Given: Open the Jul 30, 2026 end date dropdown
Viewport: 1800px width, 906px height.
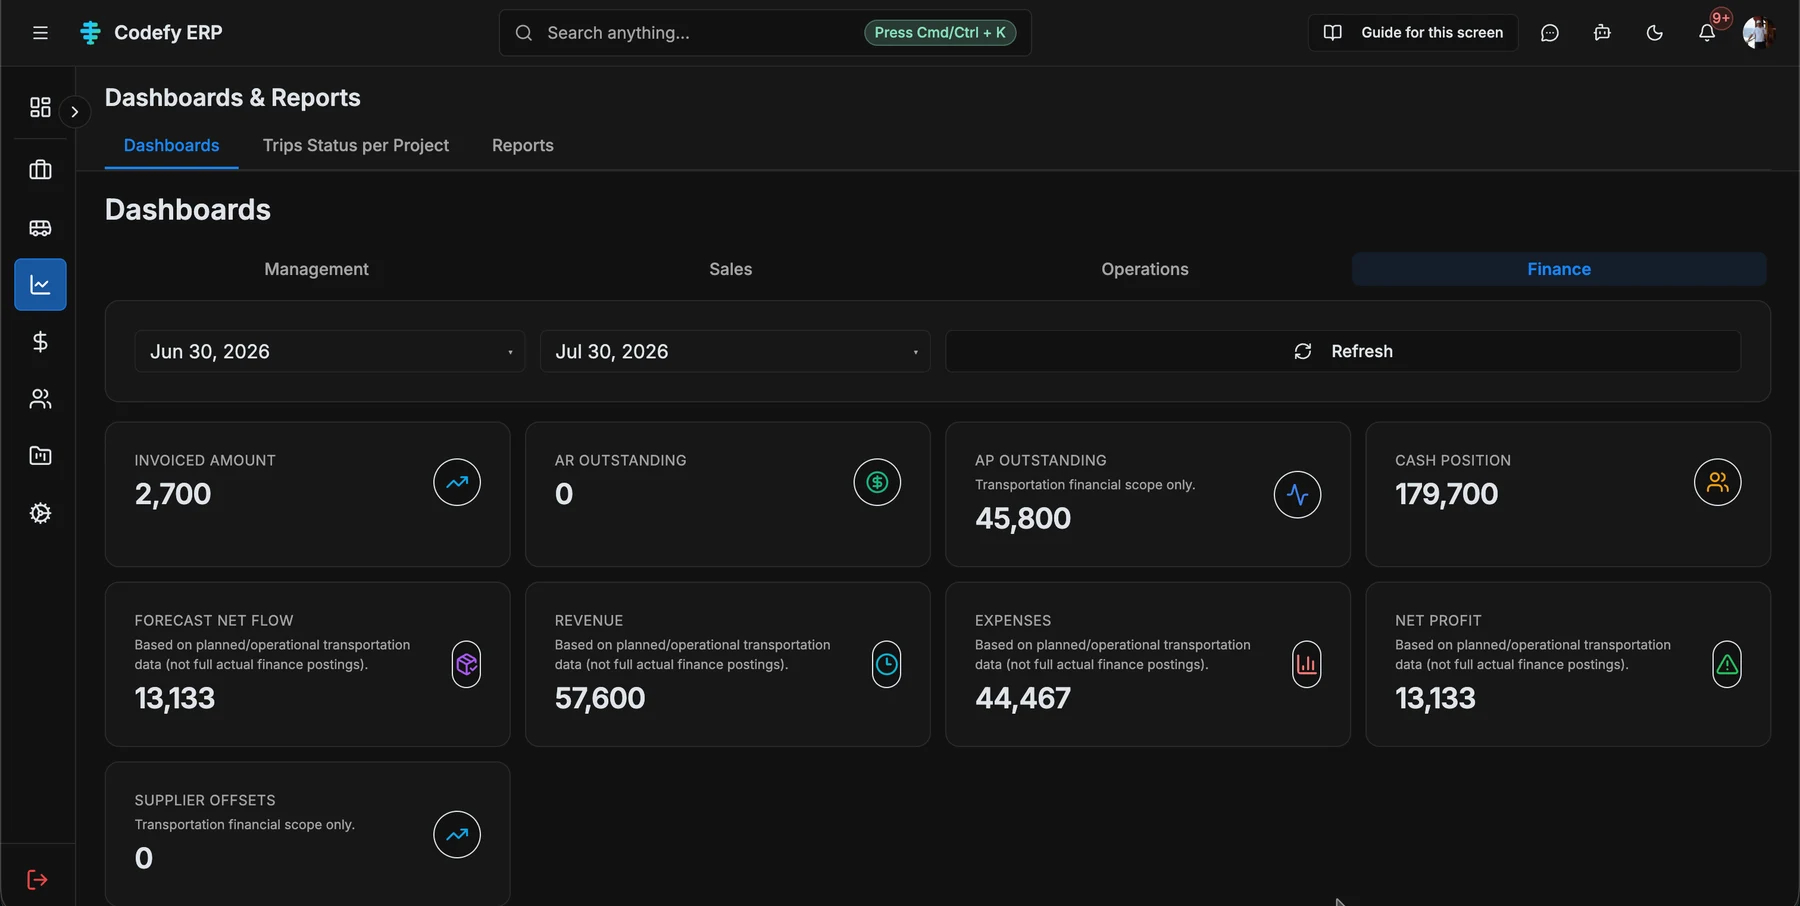Looking at the screenshot, I should pos(735,351).
